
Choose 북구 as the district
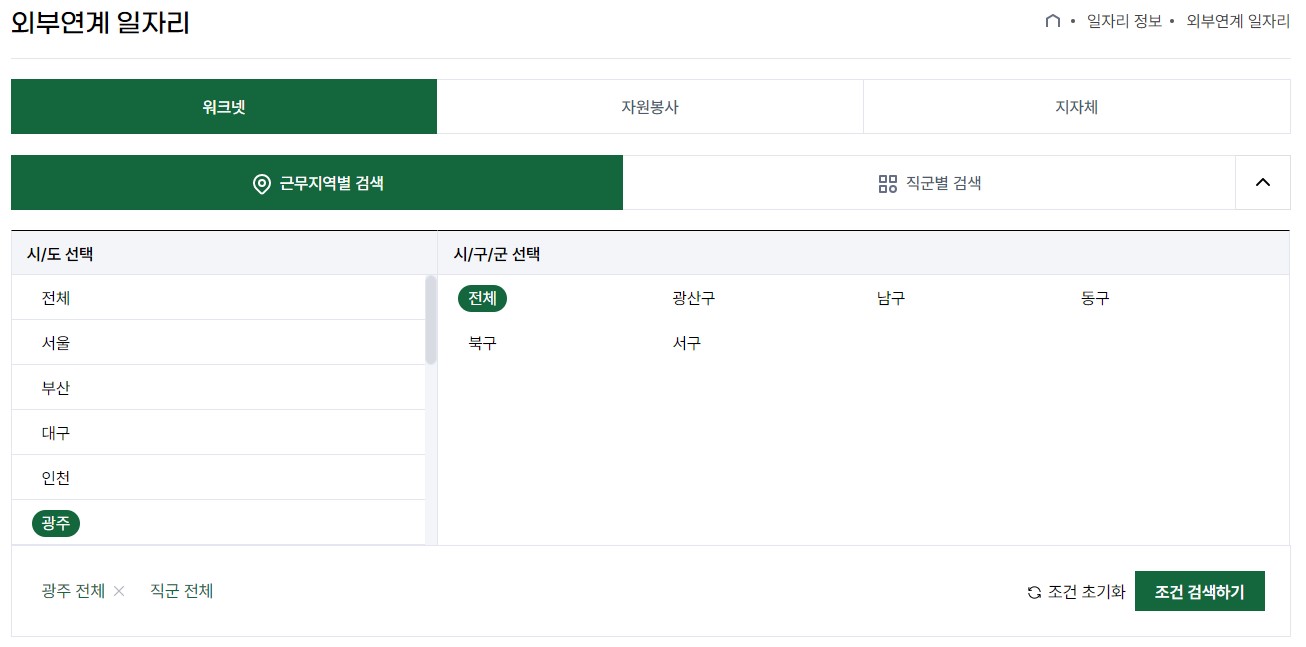tap(482, 342)
